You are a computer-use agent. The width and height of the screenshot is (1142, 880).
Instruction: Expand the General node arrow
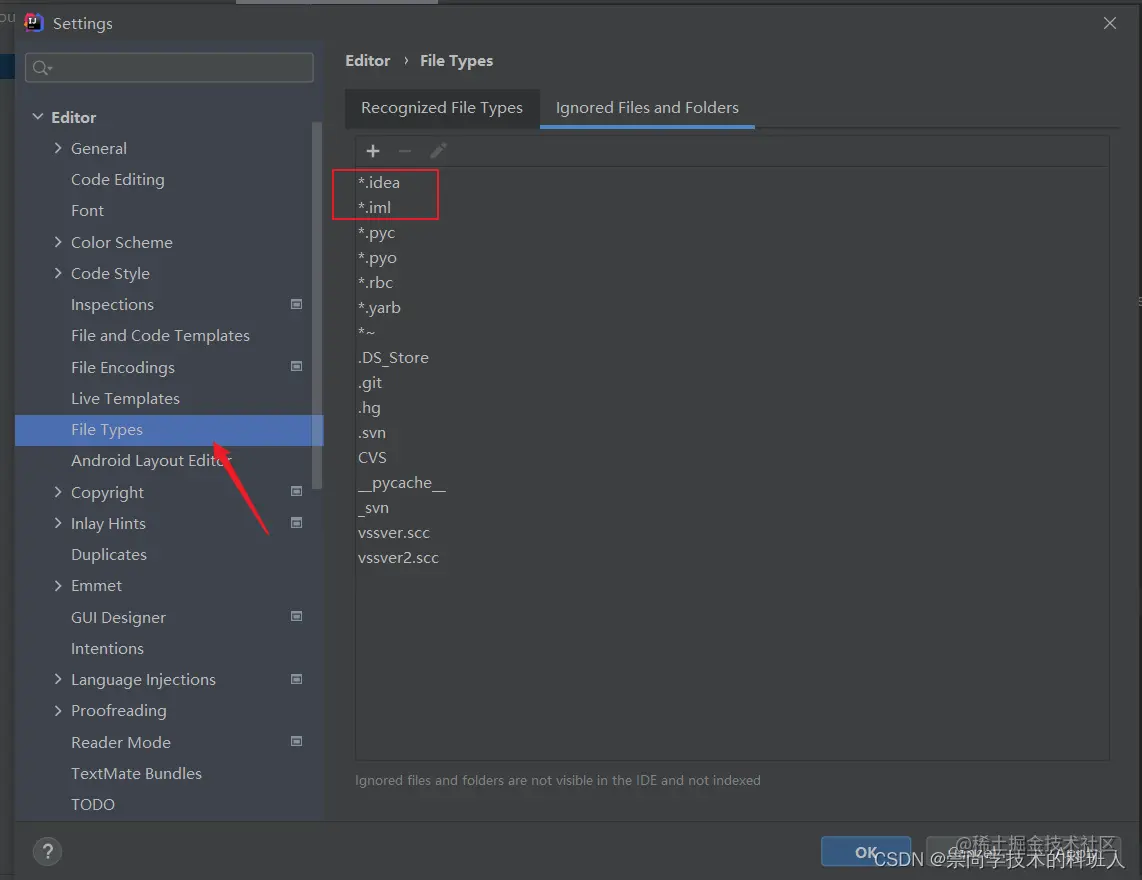(58, 148)
